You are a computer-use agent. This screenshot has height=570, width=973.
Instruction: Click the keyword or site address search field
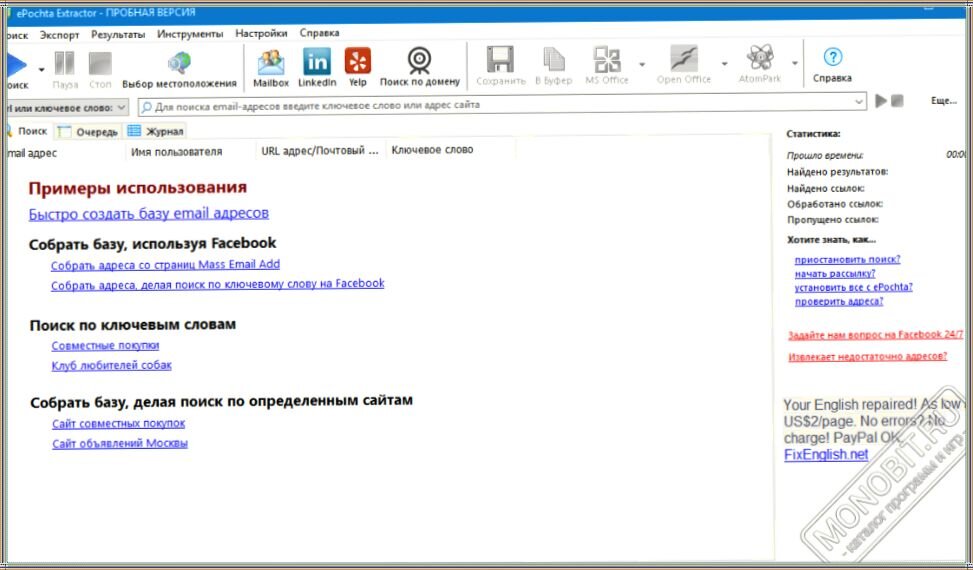tap(502, 104)
